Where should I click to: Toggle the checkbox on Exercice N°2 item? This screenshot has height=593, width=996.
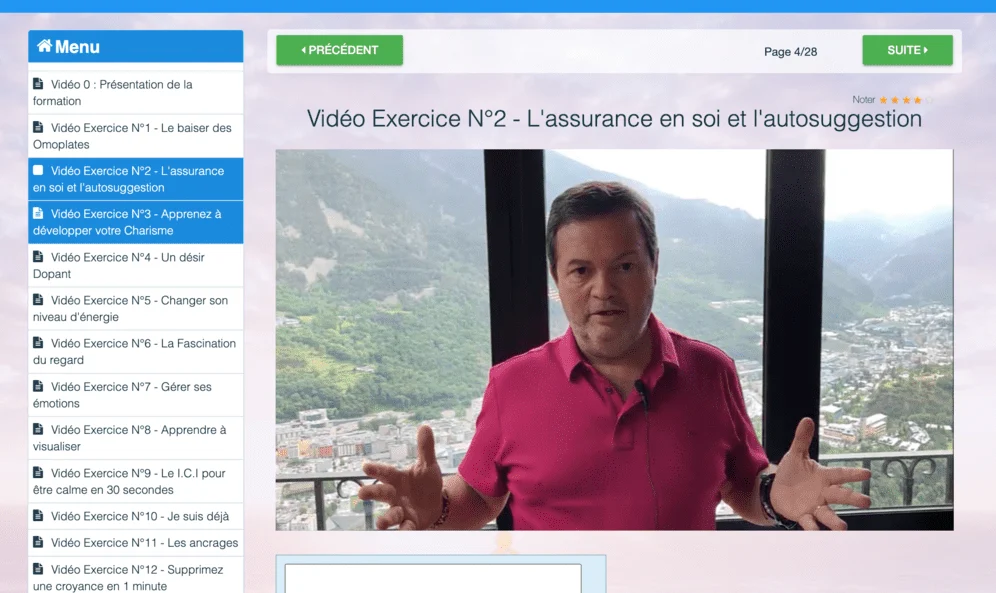coord(38,171)
